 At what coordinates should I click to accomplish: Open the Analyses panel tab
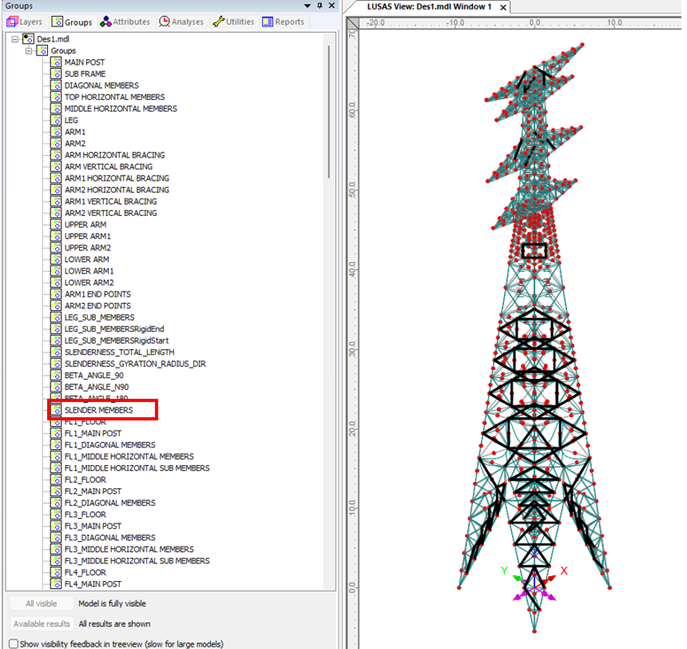(x=182, y=21)
